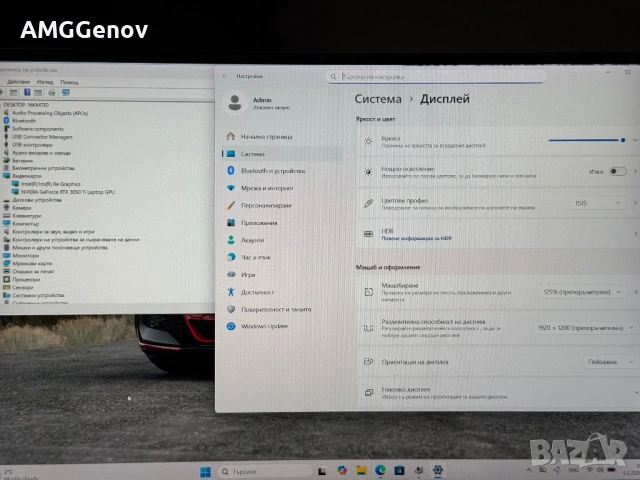This screenshot has height=480, width=640.
Task: Open Ориентация на дисплея dropdown
Action: click(x=611, y=362)
